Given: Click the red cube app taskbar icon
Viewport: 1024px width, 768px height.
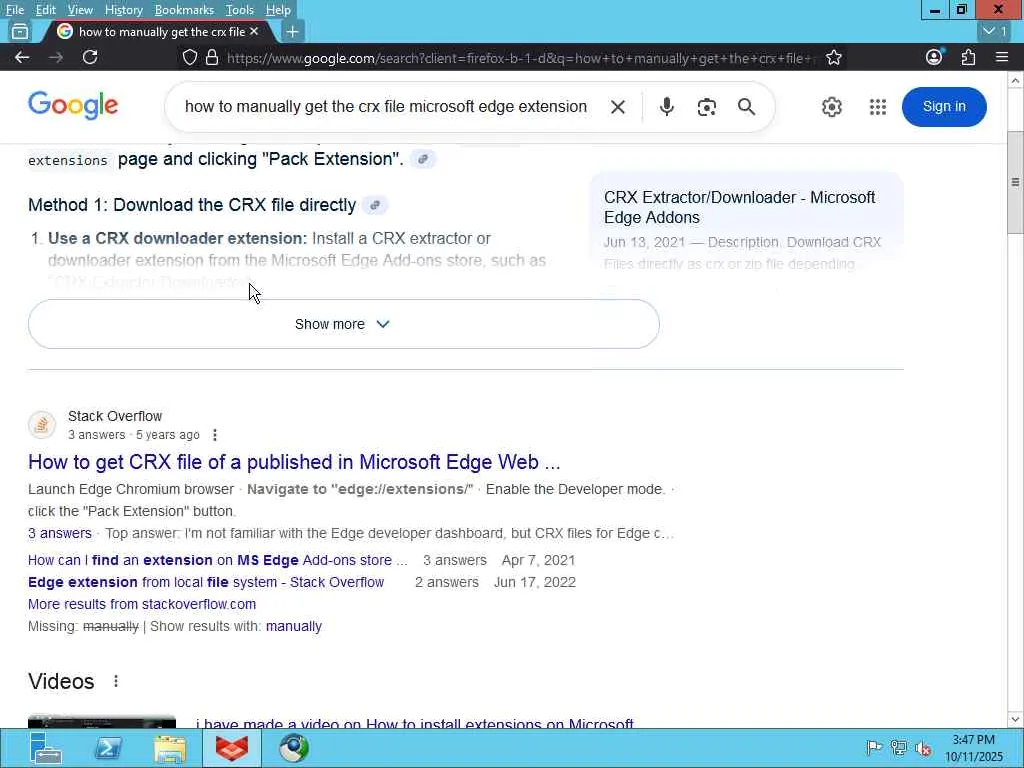Looking at the screenshot, I should tap(232, 748).
